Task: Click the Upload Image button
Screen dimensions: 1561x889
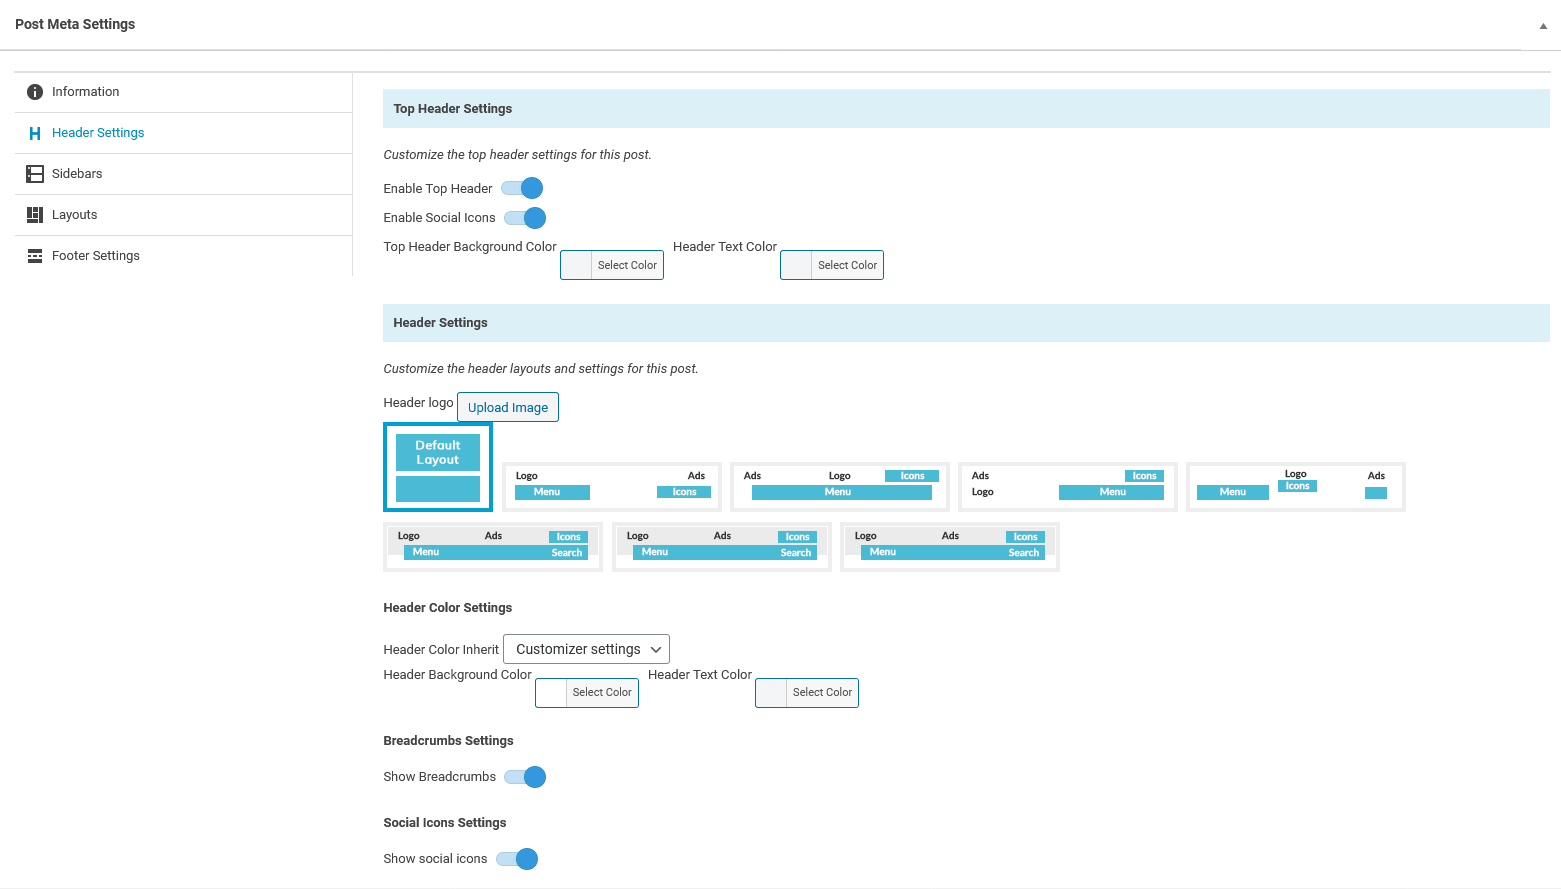Action: pyautogui.click(x=507, y=407)
